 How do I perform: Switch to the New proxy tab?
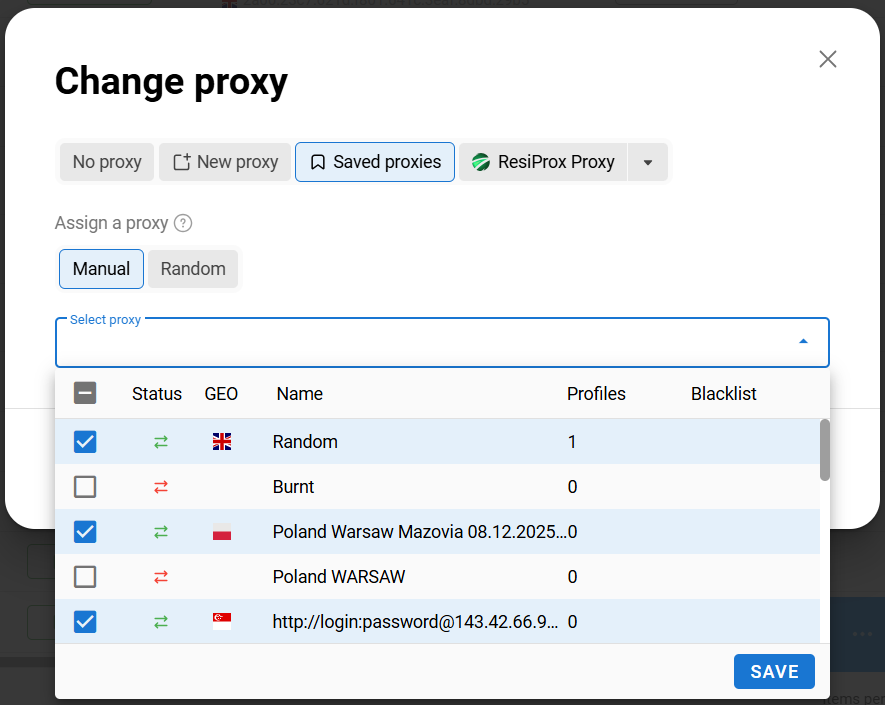tap(225, 162)
